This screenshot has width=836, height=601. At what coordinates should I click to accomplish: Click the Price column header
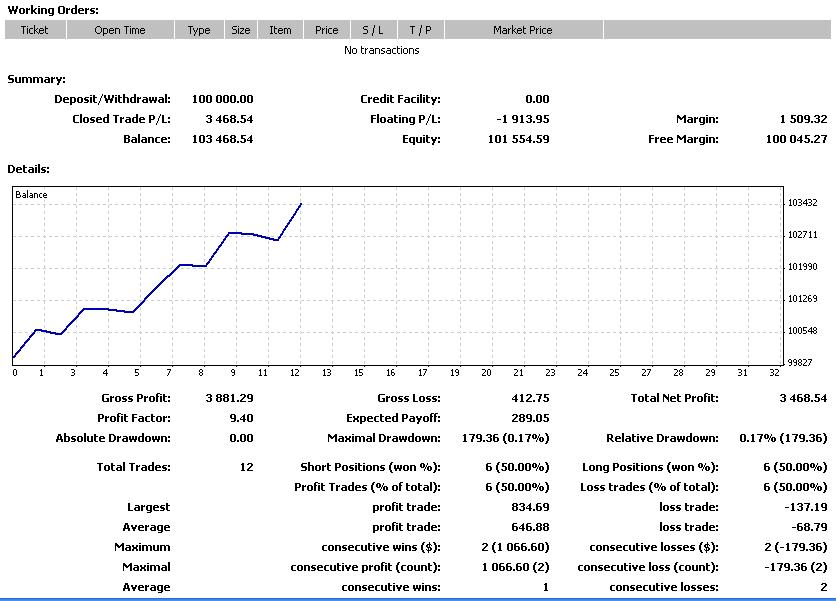pos(326,30)
